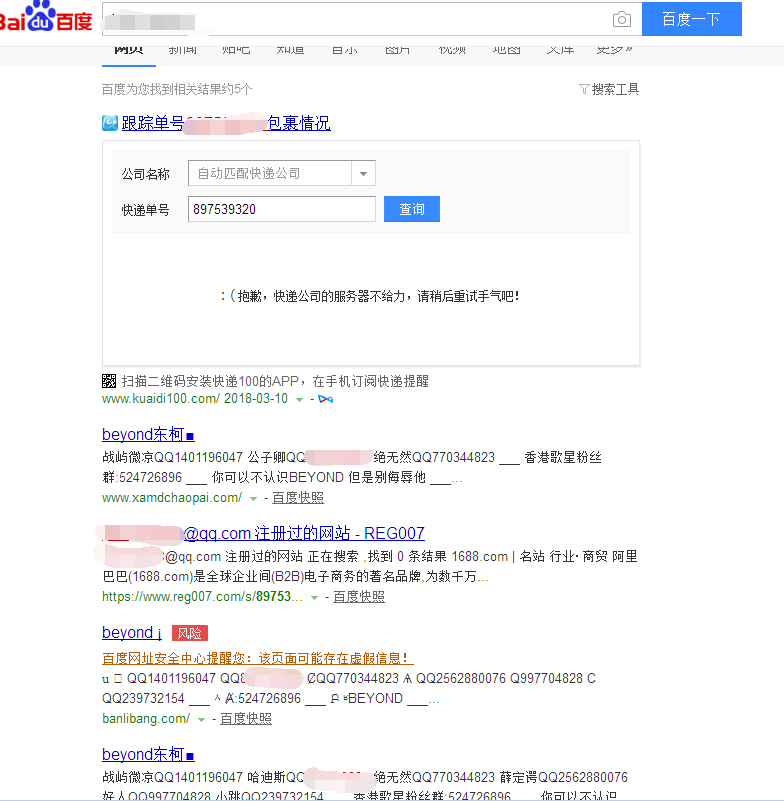This screenshot has width=784, height=801.
Task: Focus the Baidu search input box
Action: (x=371, y=19)
